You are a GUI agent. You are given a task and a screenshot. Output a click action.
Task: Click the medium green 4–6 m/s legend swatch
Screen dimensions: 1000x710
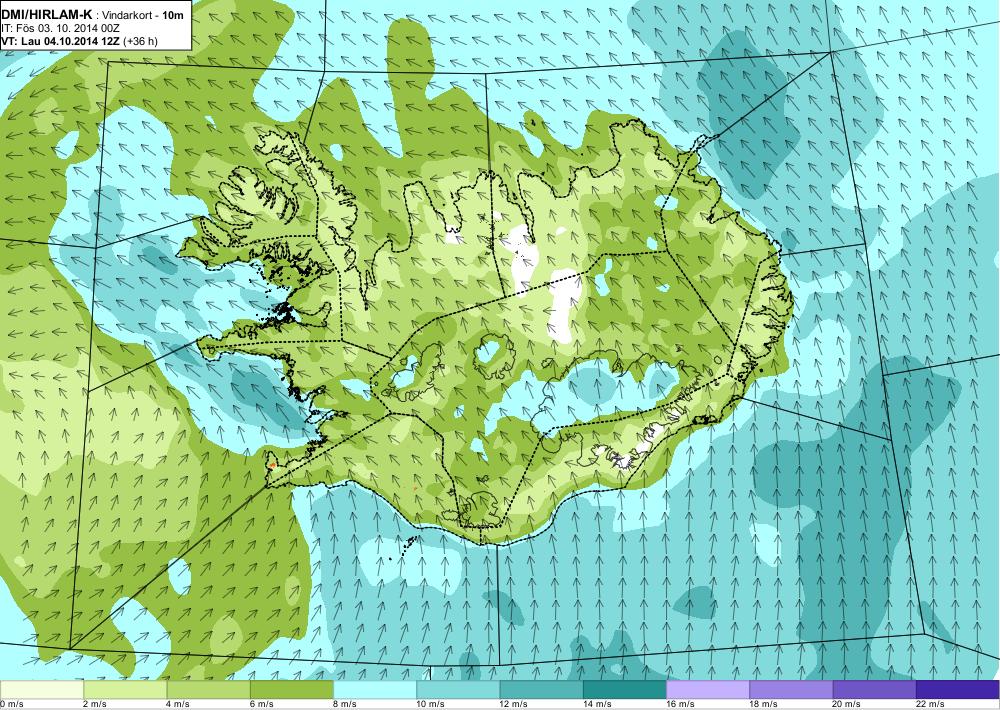(x=209, y=690)
